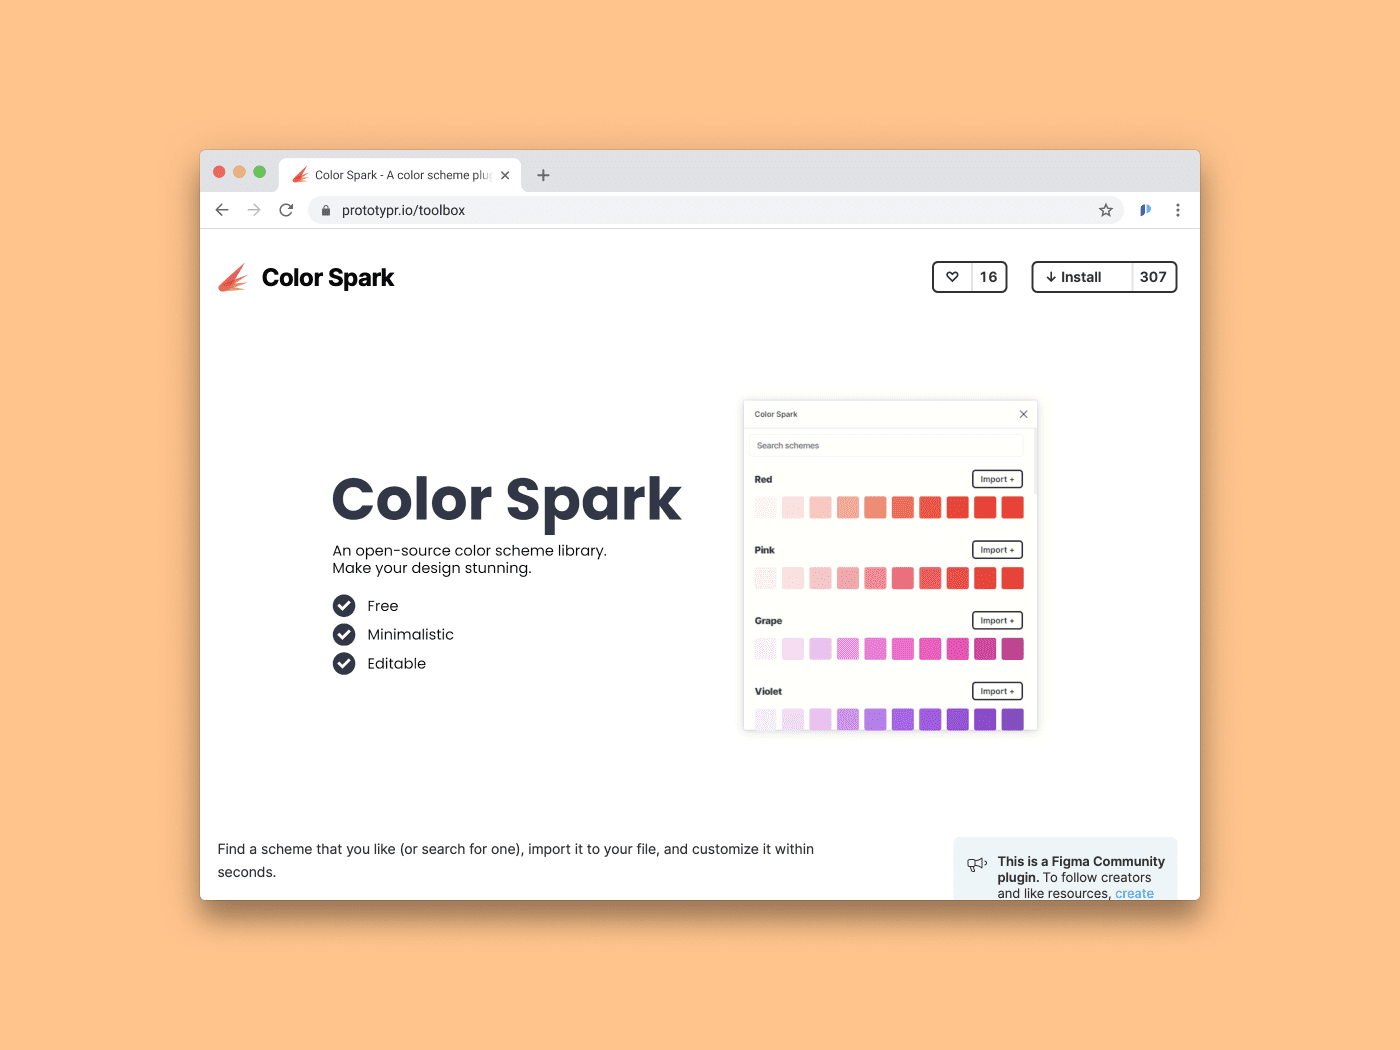Image resolution: width=1400 pixels, height=1050 pixels.
Task: Click the browser back arrow
Action: click(x=222, y=210)
